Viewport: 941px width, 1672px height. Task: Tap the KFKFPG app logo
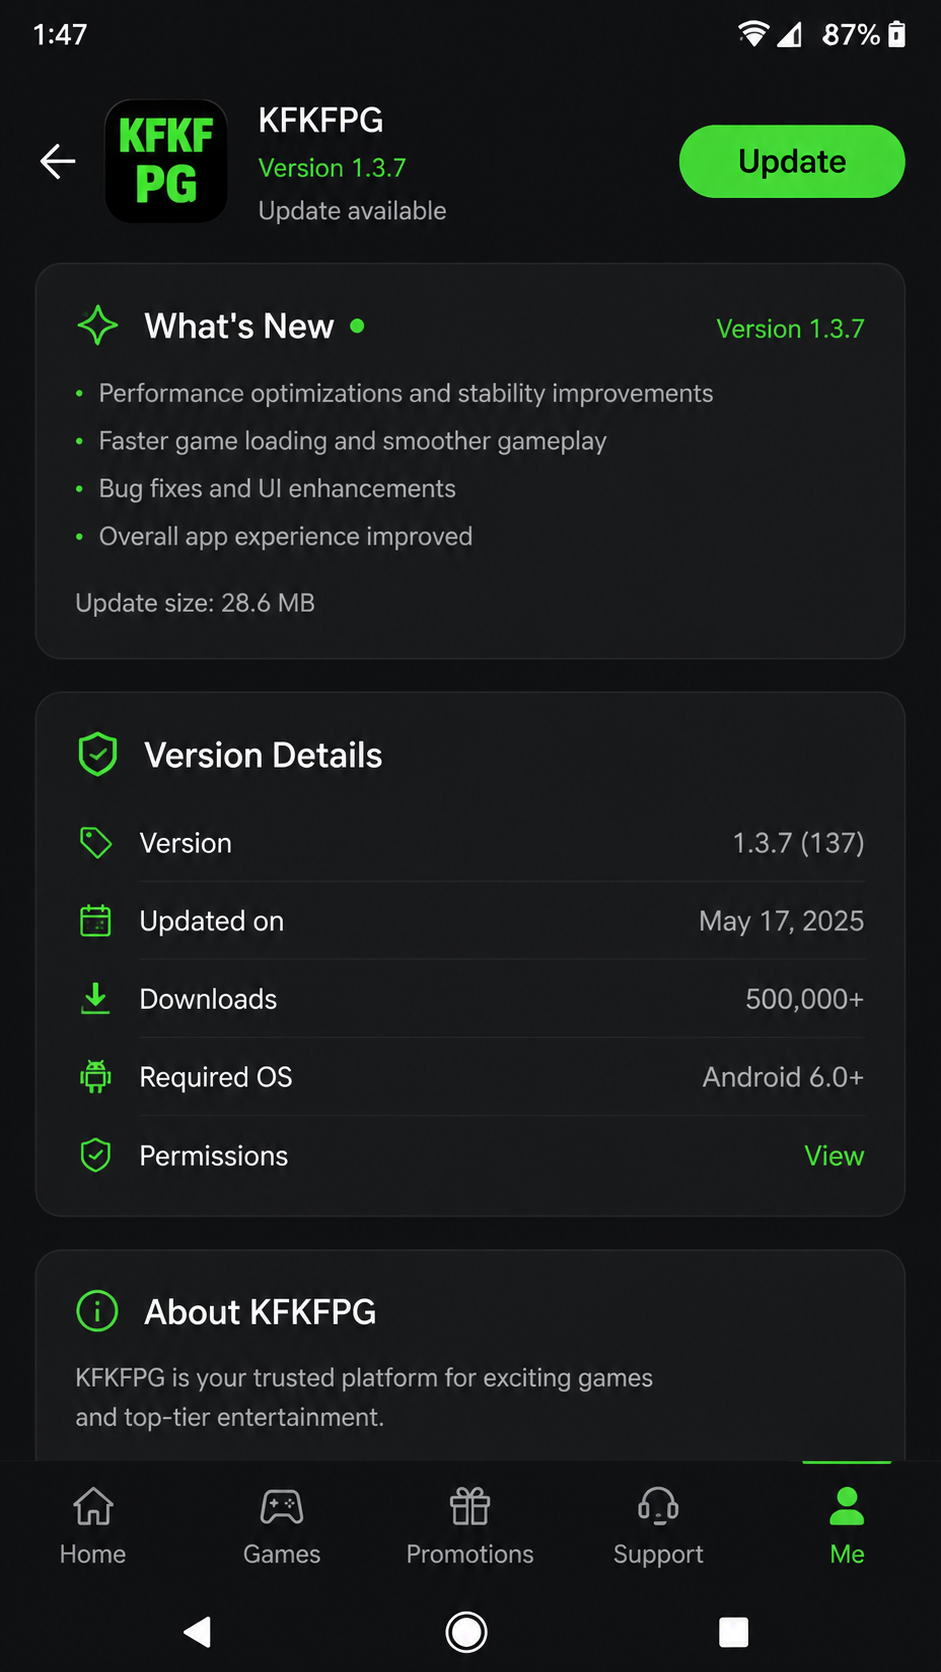pos(166,161)
